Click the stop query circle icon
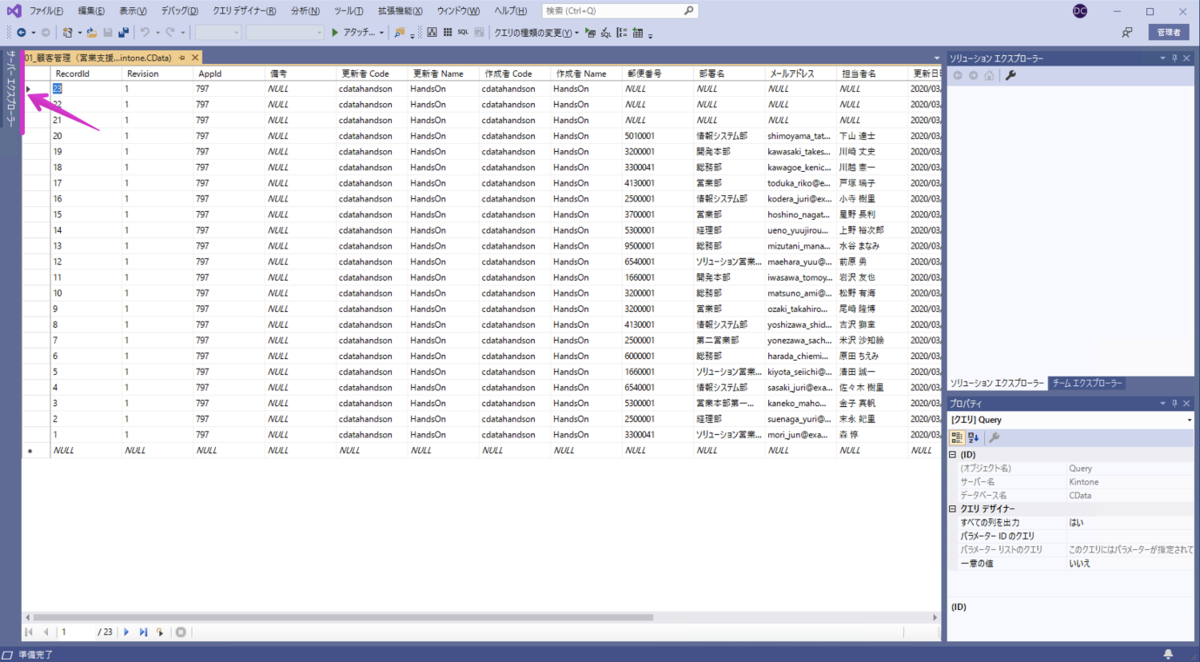Image resolution: width=1200 pixels, height=662 pixels. pyautogui.click(x=180, y=632)
